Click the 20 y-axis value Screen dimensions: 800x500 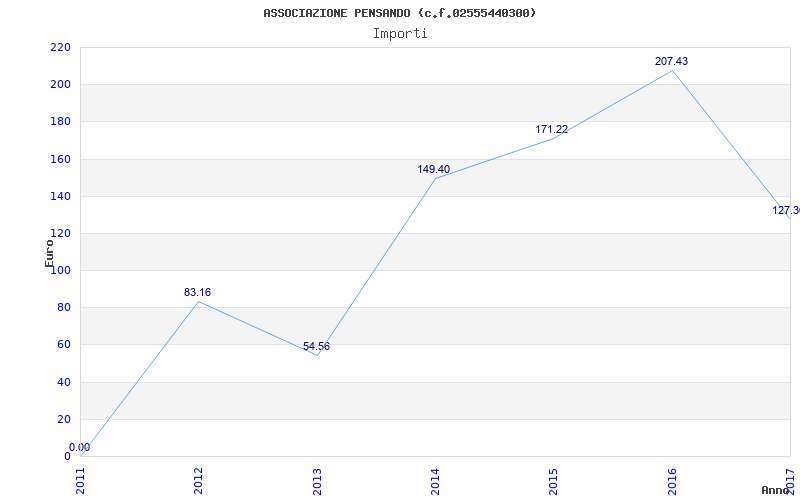tap(63, 419)
